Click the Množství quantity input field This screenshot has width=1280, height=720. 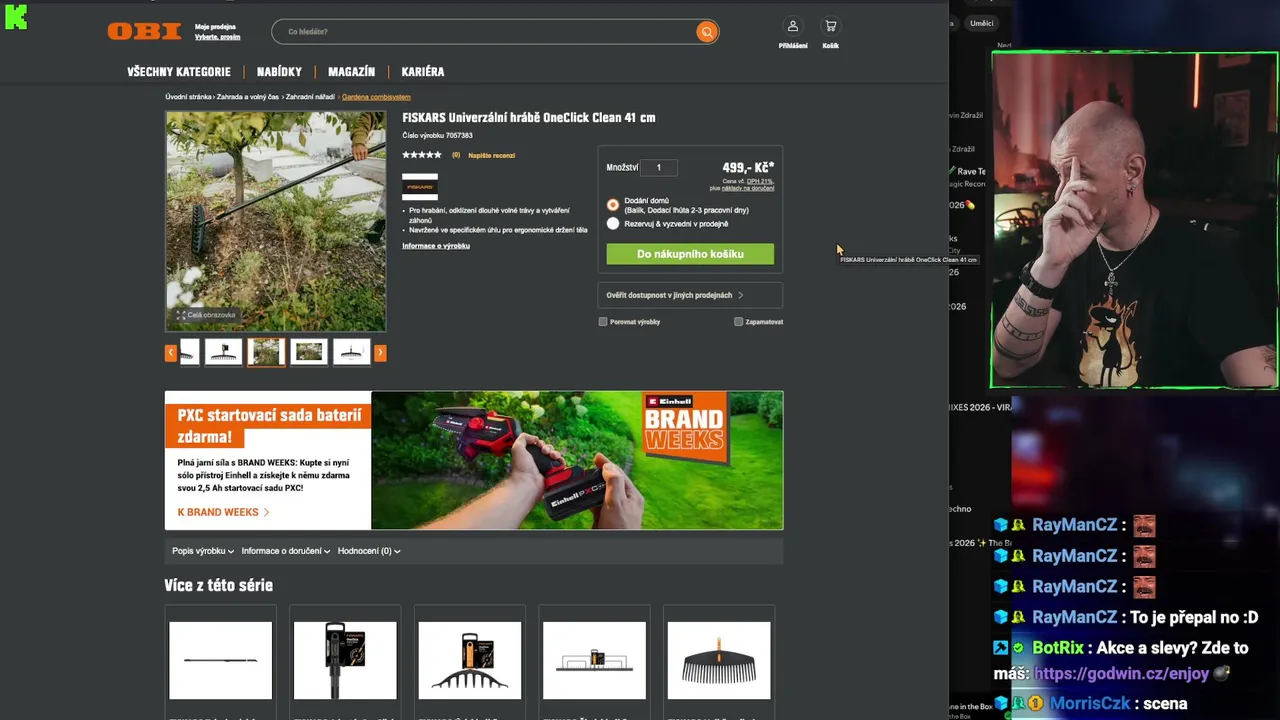[x=658, y=168]
